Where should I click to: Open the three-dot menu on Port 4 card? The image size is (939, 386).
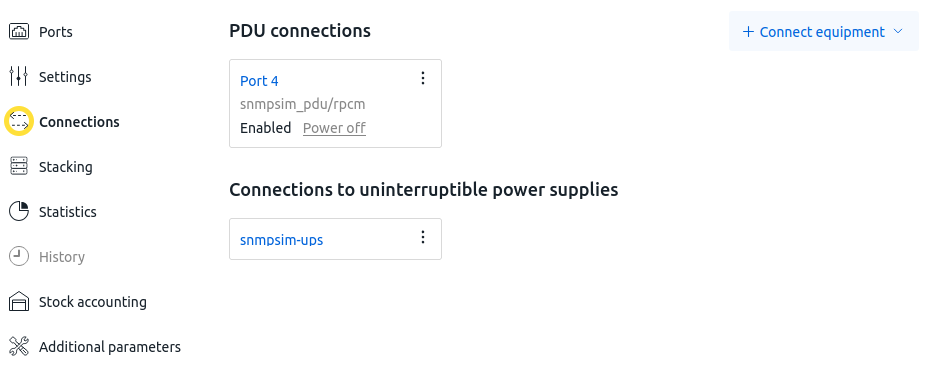(x=423, y=78)
